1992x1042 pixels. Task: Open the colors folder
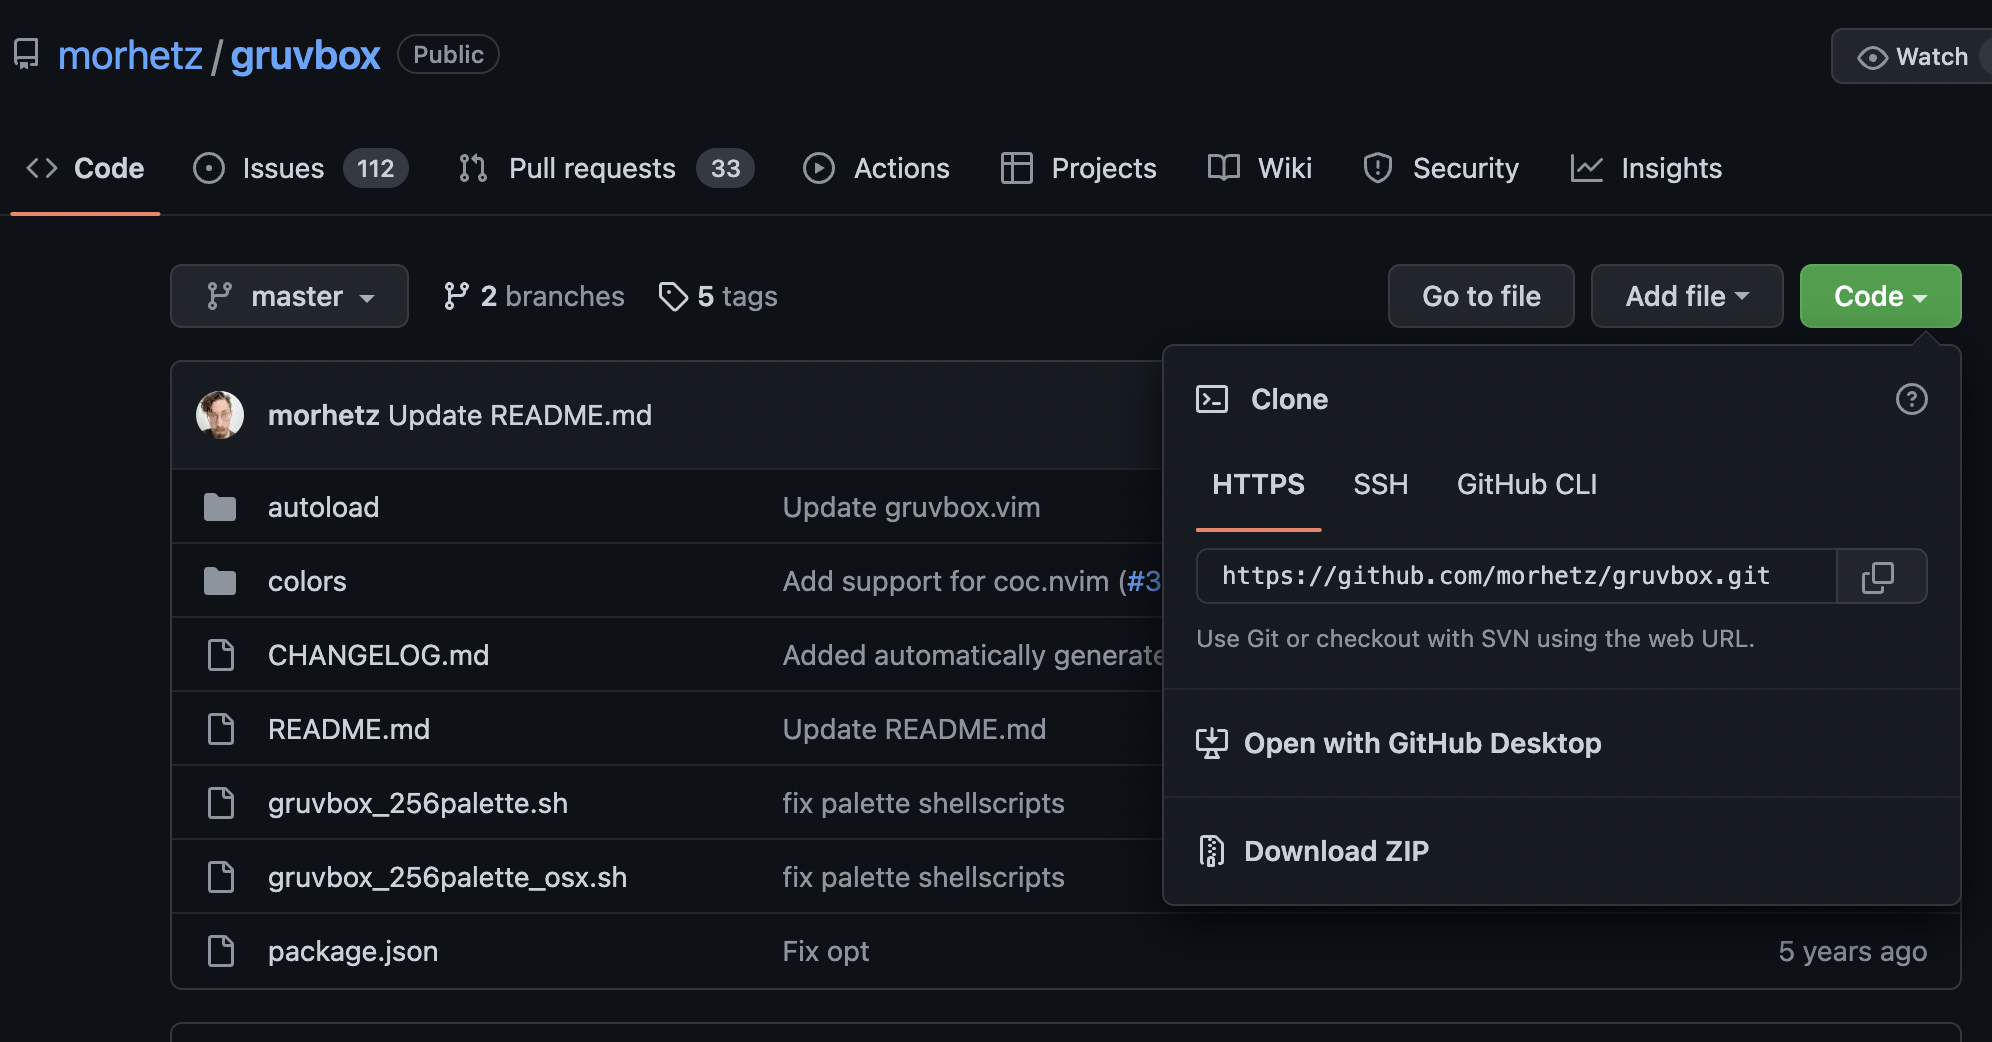tap(307, 581)
